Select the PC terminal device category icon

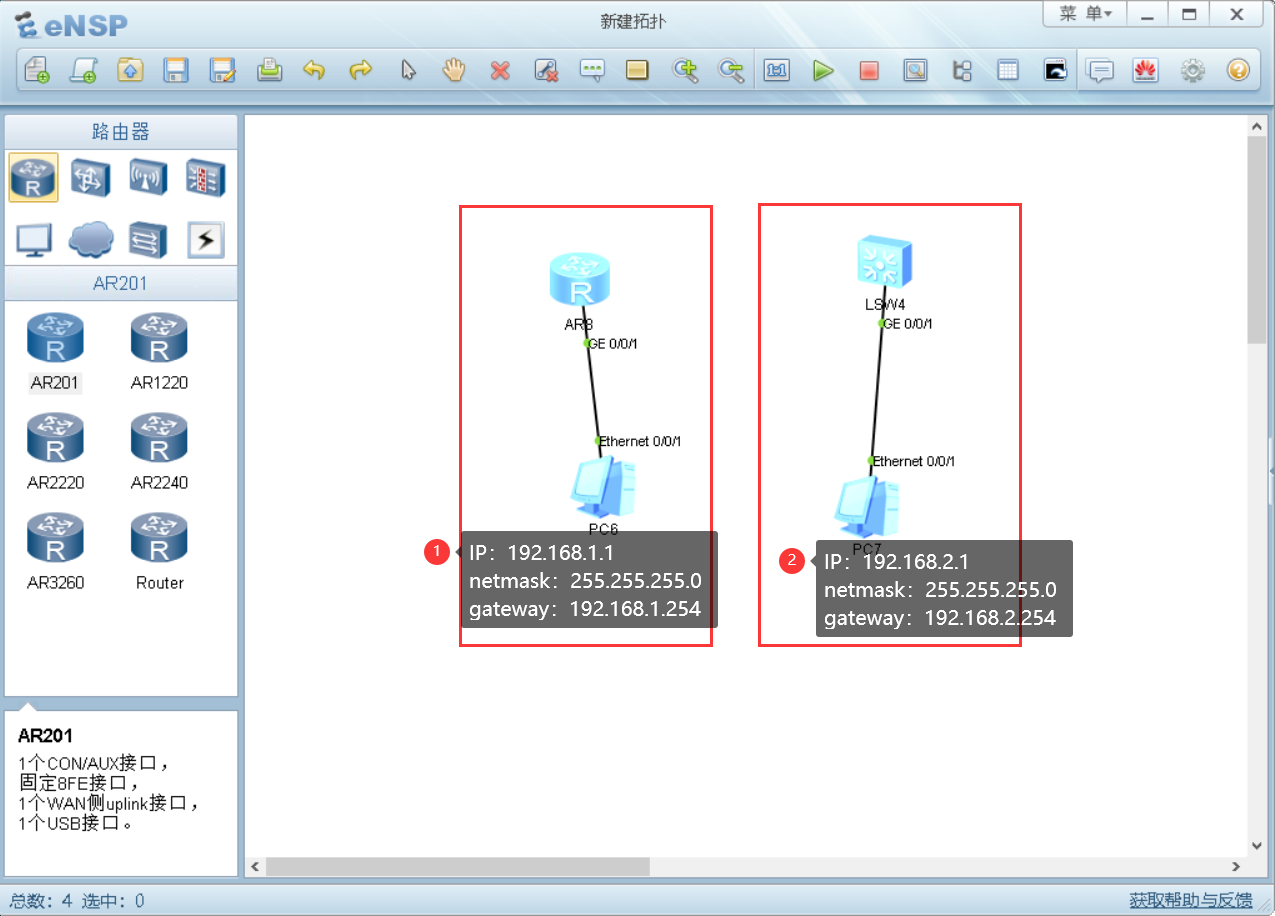coord(33,239)
